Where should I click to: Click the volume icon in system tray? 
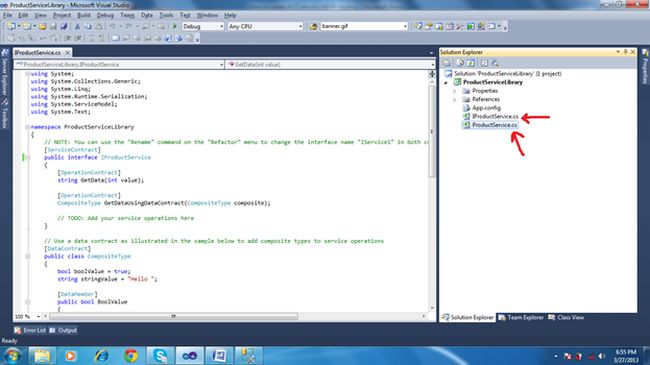[601, 356]
